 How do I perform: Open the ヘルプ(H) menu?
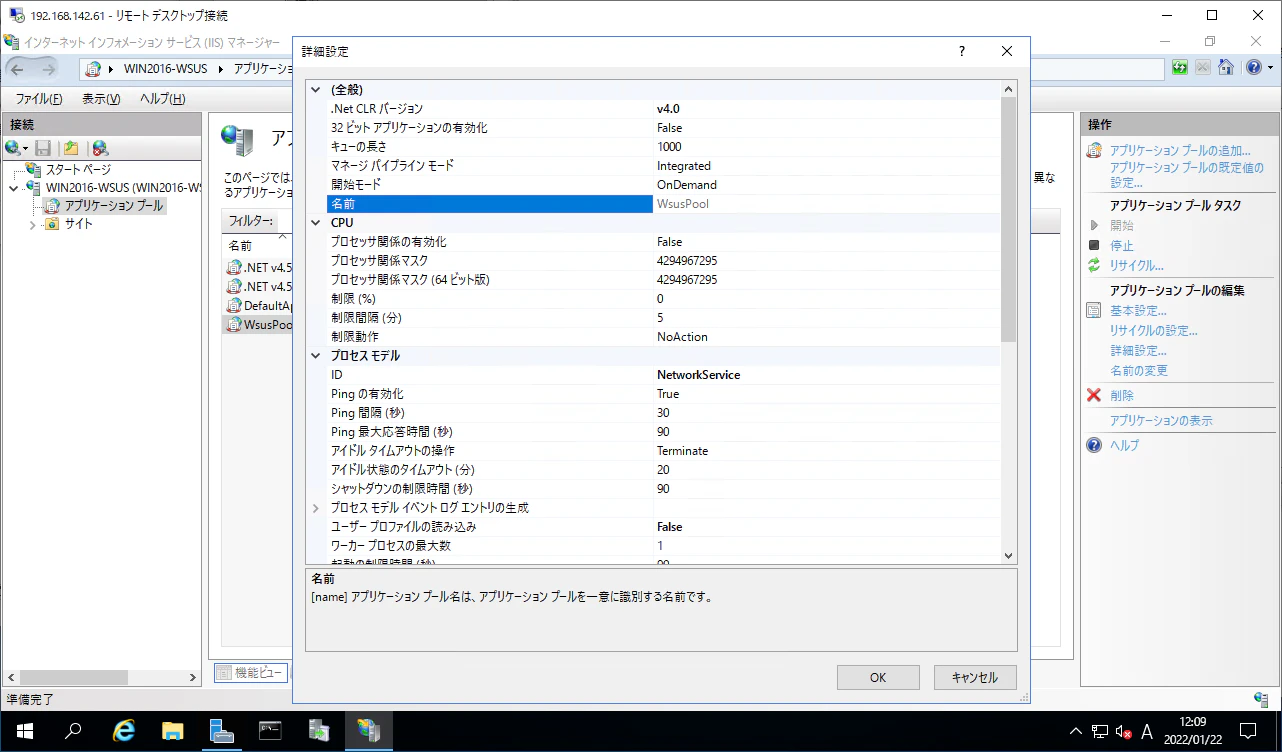point(163,99)
